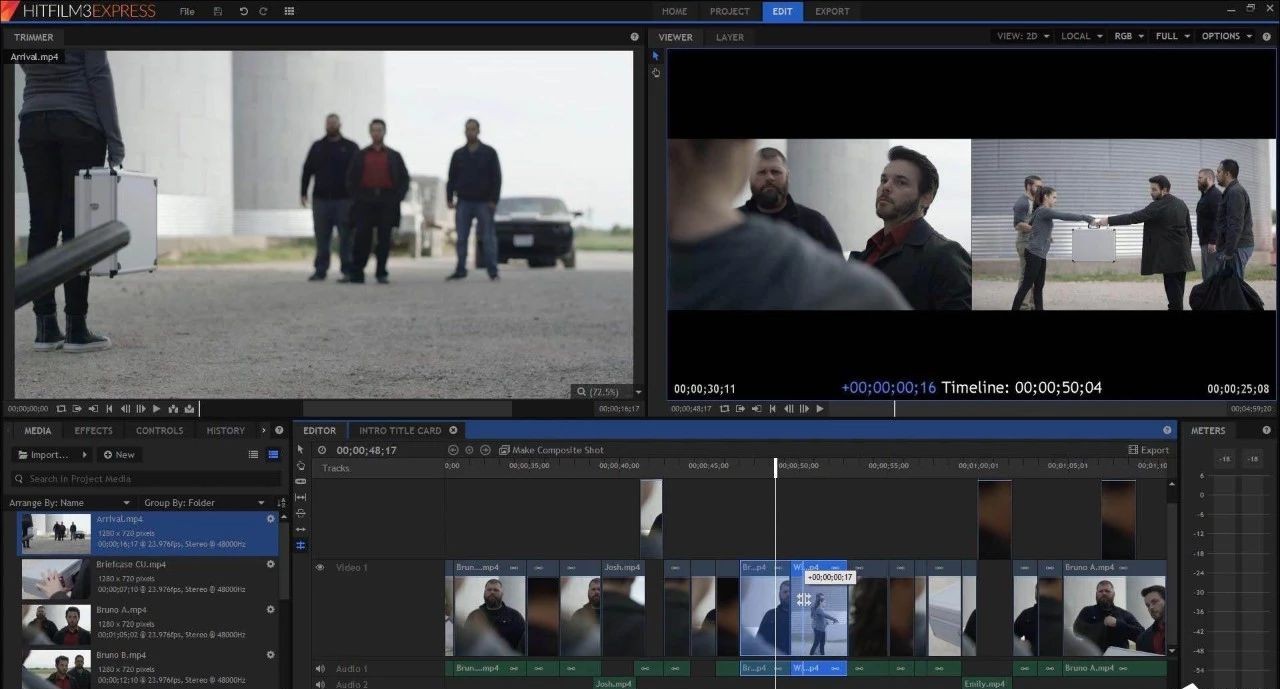The height and width of the screenshot is (689, 1280).
Task: Click the Search in Project Media field
Action: point(145,479)
